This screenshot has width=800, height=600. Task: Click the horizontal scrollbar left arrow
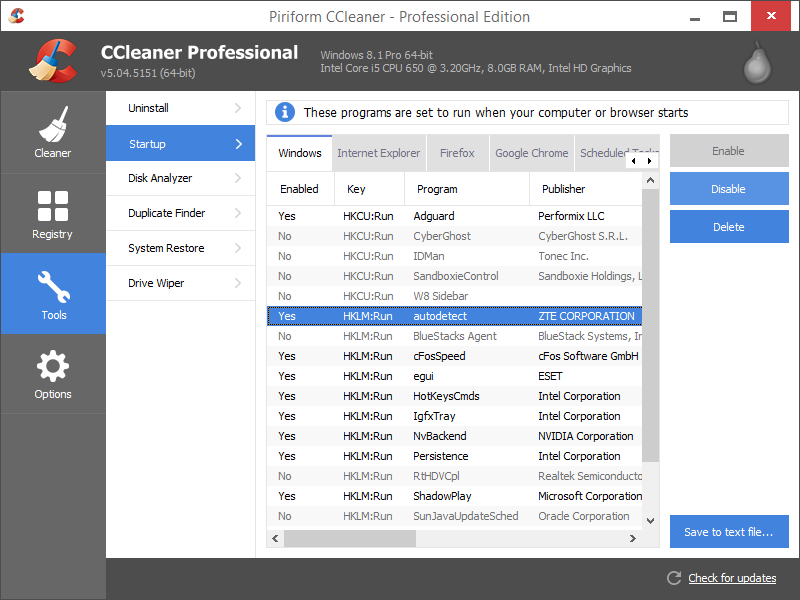coord(276,538)
